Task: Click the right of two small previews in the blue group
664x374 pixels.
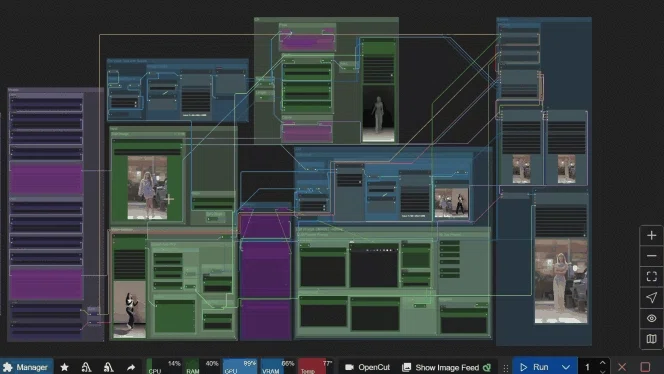Action: (x=567, y=169)
